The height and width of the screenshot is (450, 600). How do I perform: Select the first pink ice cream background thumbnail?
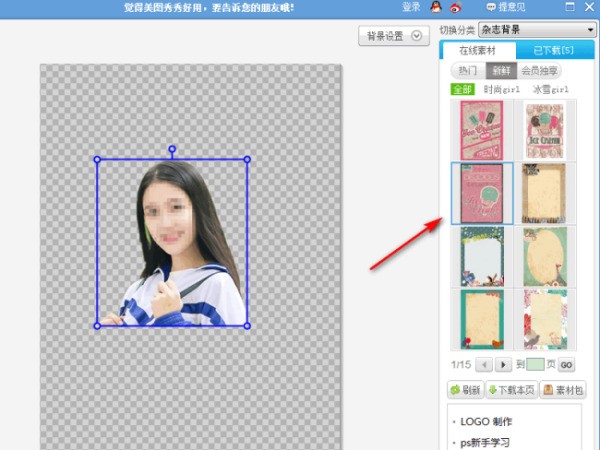(481, 129)
